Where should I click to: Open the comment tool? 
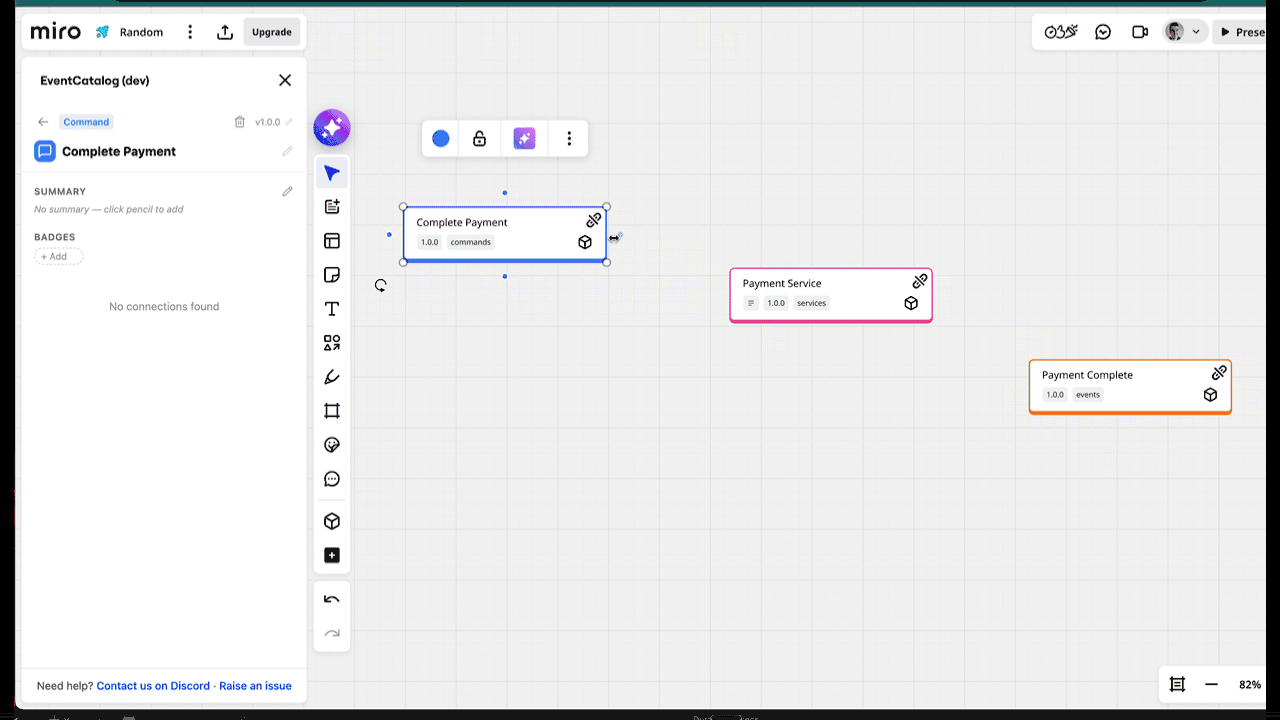[x=331, y=479]
